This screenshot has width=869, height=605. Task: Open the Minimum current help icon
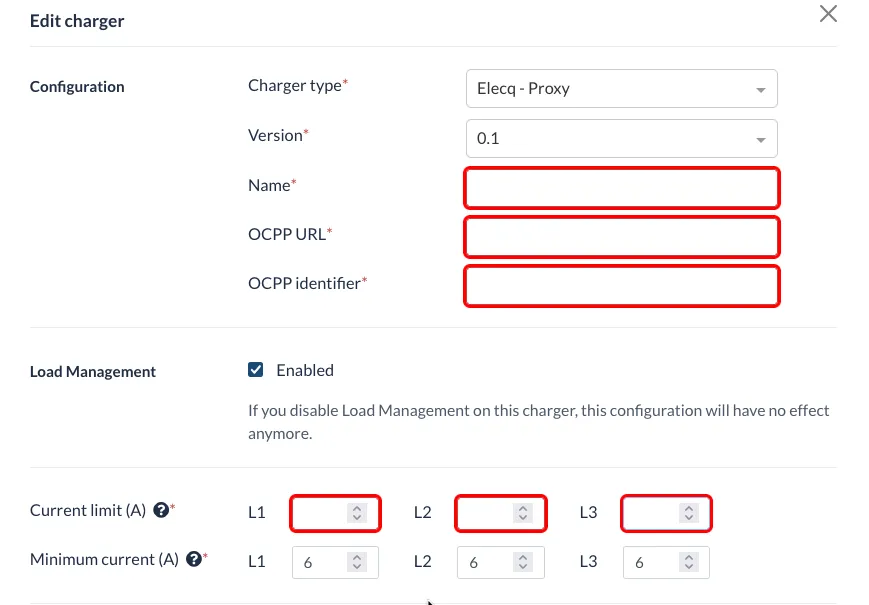pos(193,559)
